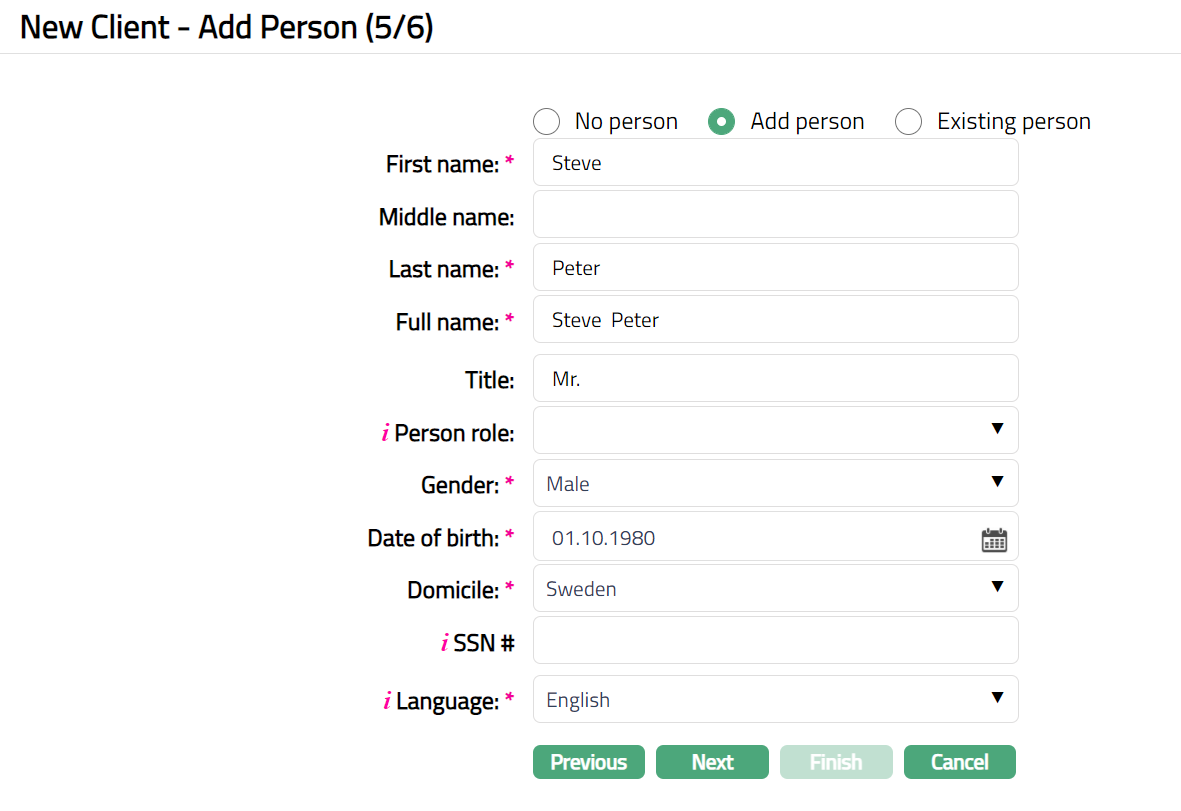Open the Date of birth calendar picker
Viewport: 1181px width, 811px height.
tap(994, 540)
